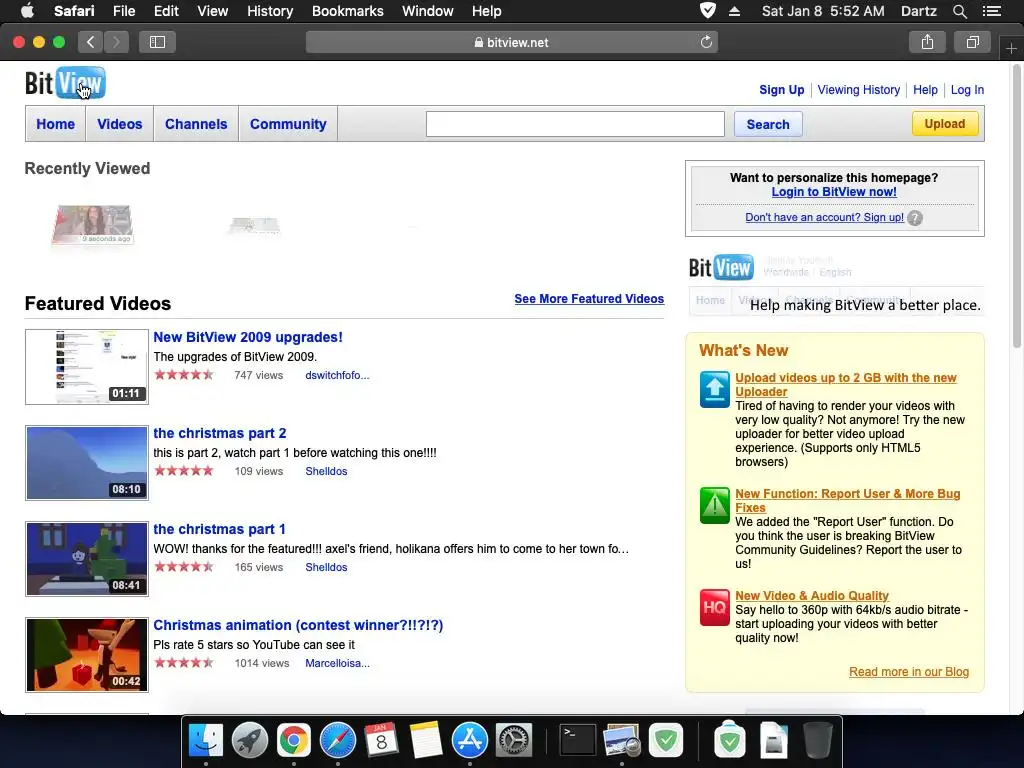Open the Community tab
The width and height of the screenshot is (1024, 768).
[288, 124]
